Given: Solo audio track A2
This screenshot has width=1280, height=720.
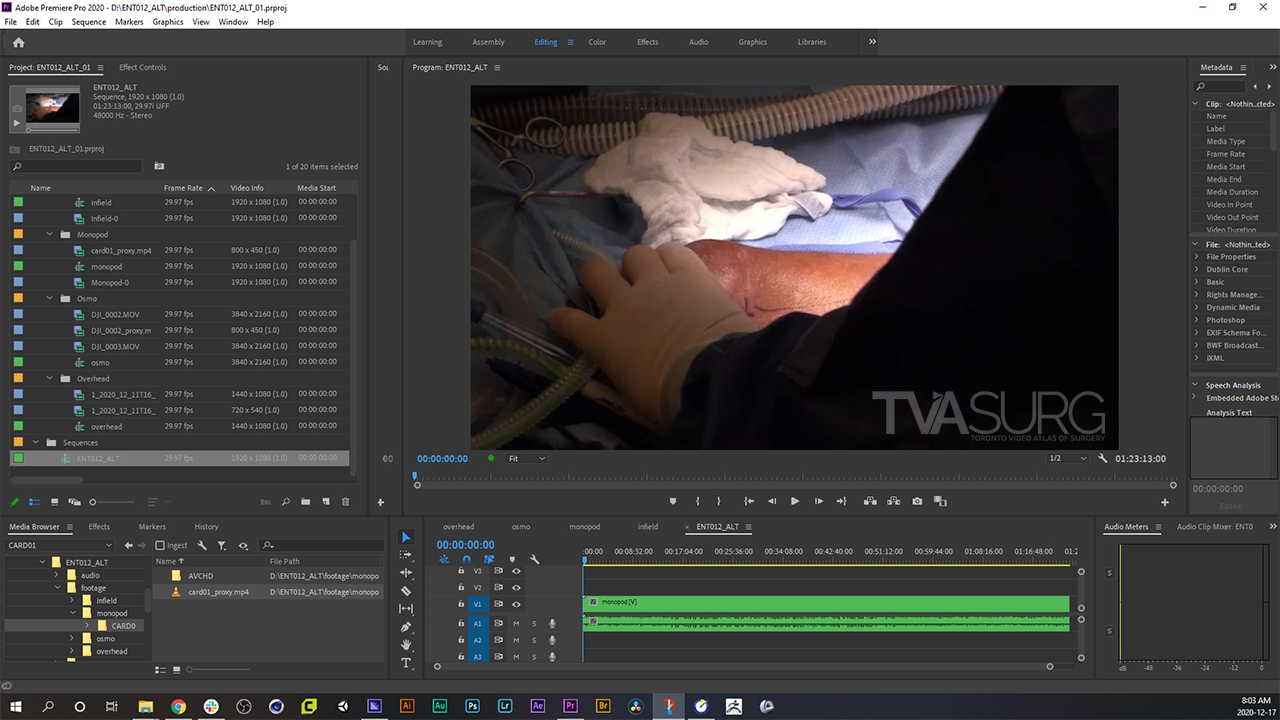Looking at the screenshot, I should click(x=534, y=640).
